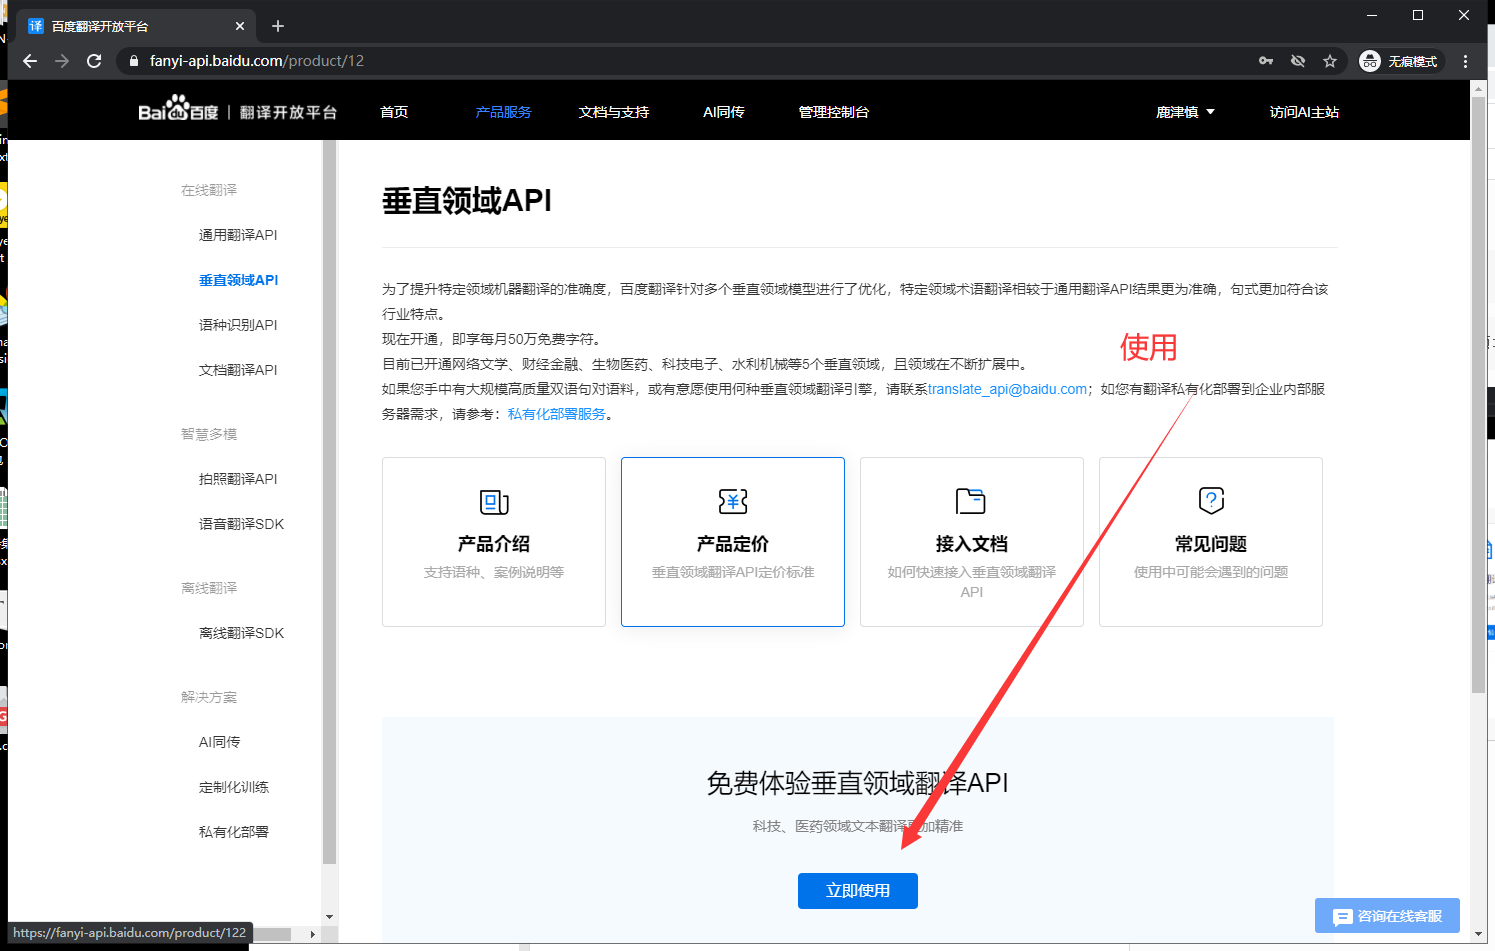Close the 百度翻译开放平台 tab
Image resolution: width=1495 pixels, height=951 pixels.
pyautogui.click(x=240, y=26)
